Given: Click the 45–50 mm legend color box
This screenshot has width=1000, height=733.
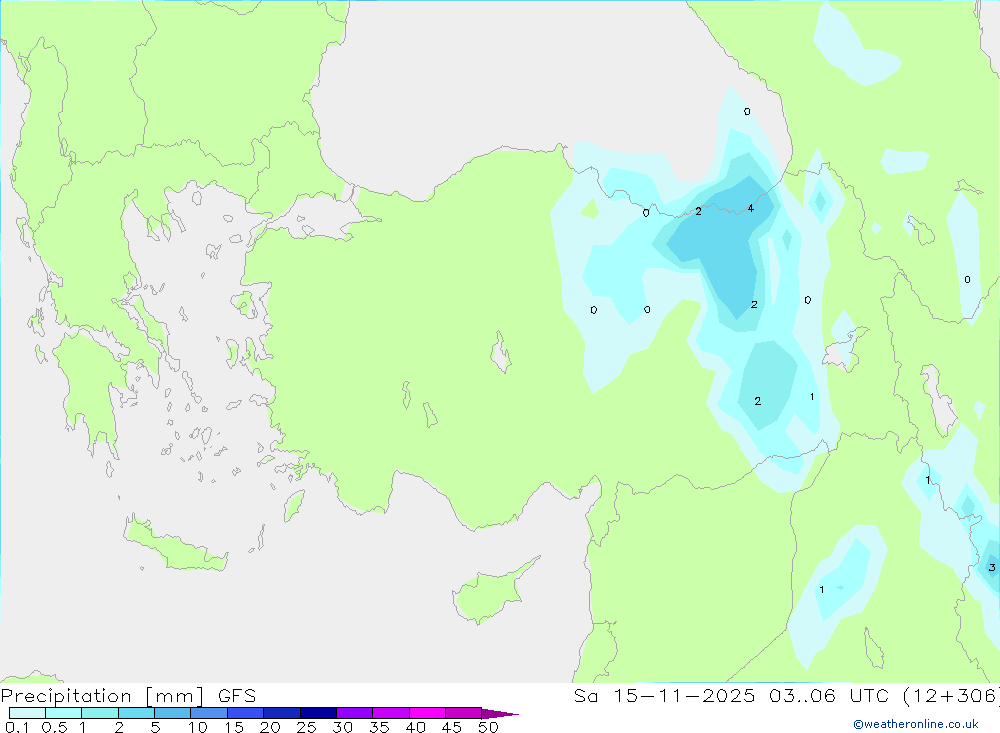Looking at the screenshot, I should click(x=464, y=713).
